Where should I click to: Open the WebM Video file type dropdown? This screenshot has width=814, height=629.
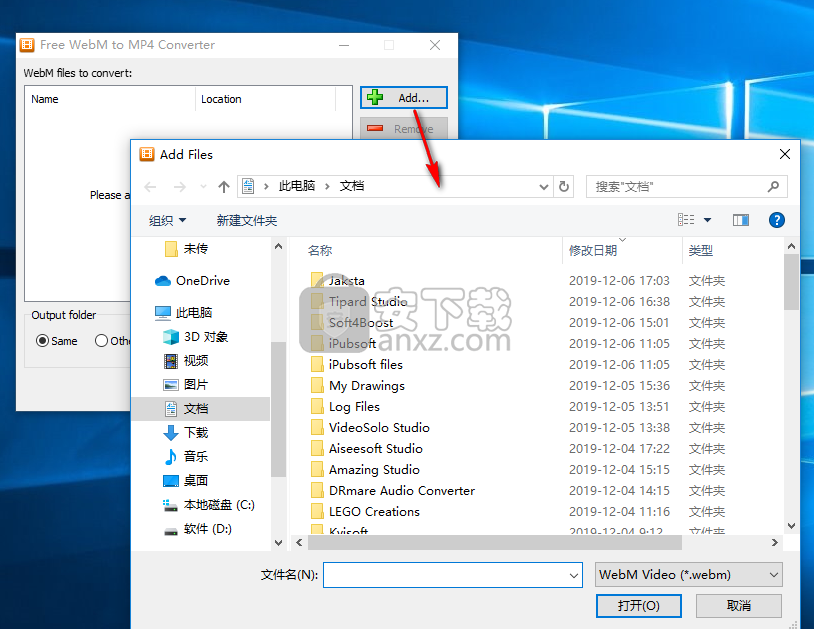click(x=688, y=575)
